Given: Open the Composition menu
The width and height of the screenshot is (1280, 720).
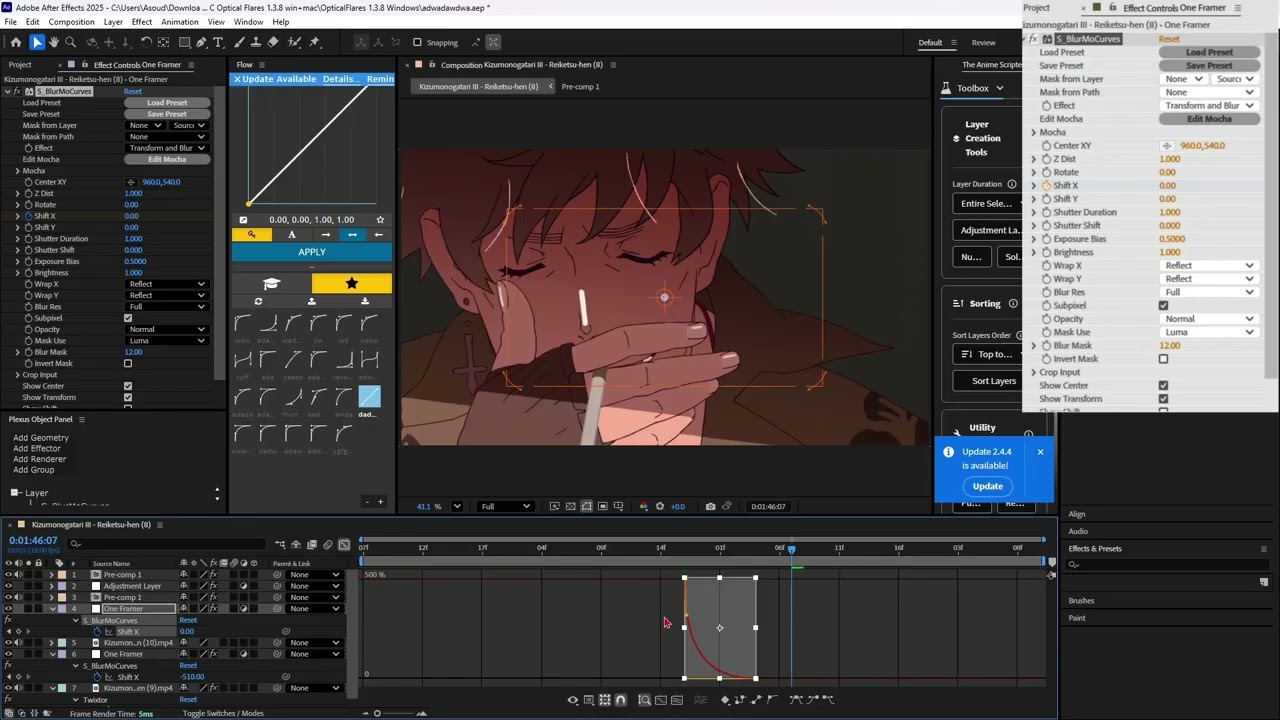Looking at the screenshot, I should [x=71, y=22].
